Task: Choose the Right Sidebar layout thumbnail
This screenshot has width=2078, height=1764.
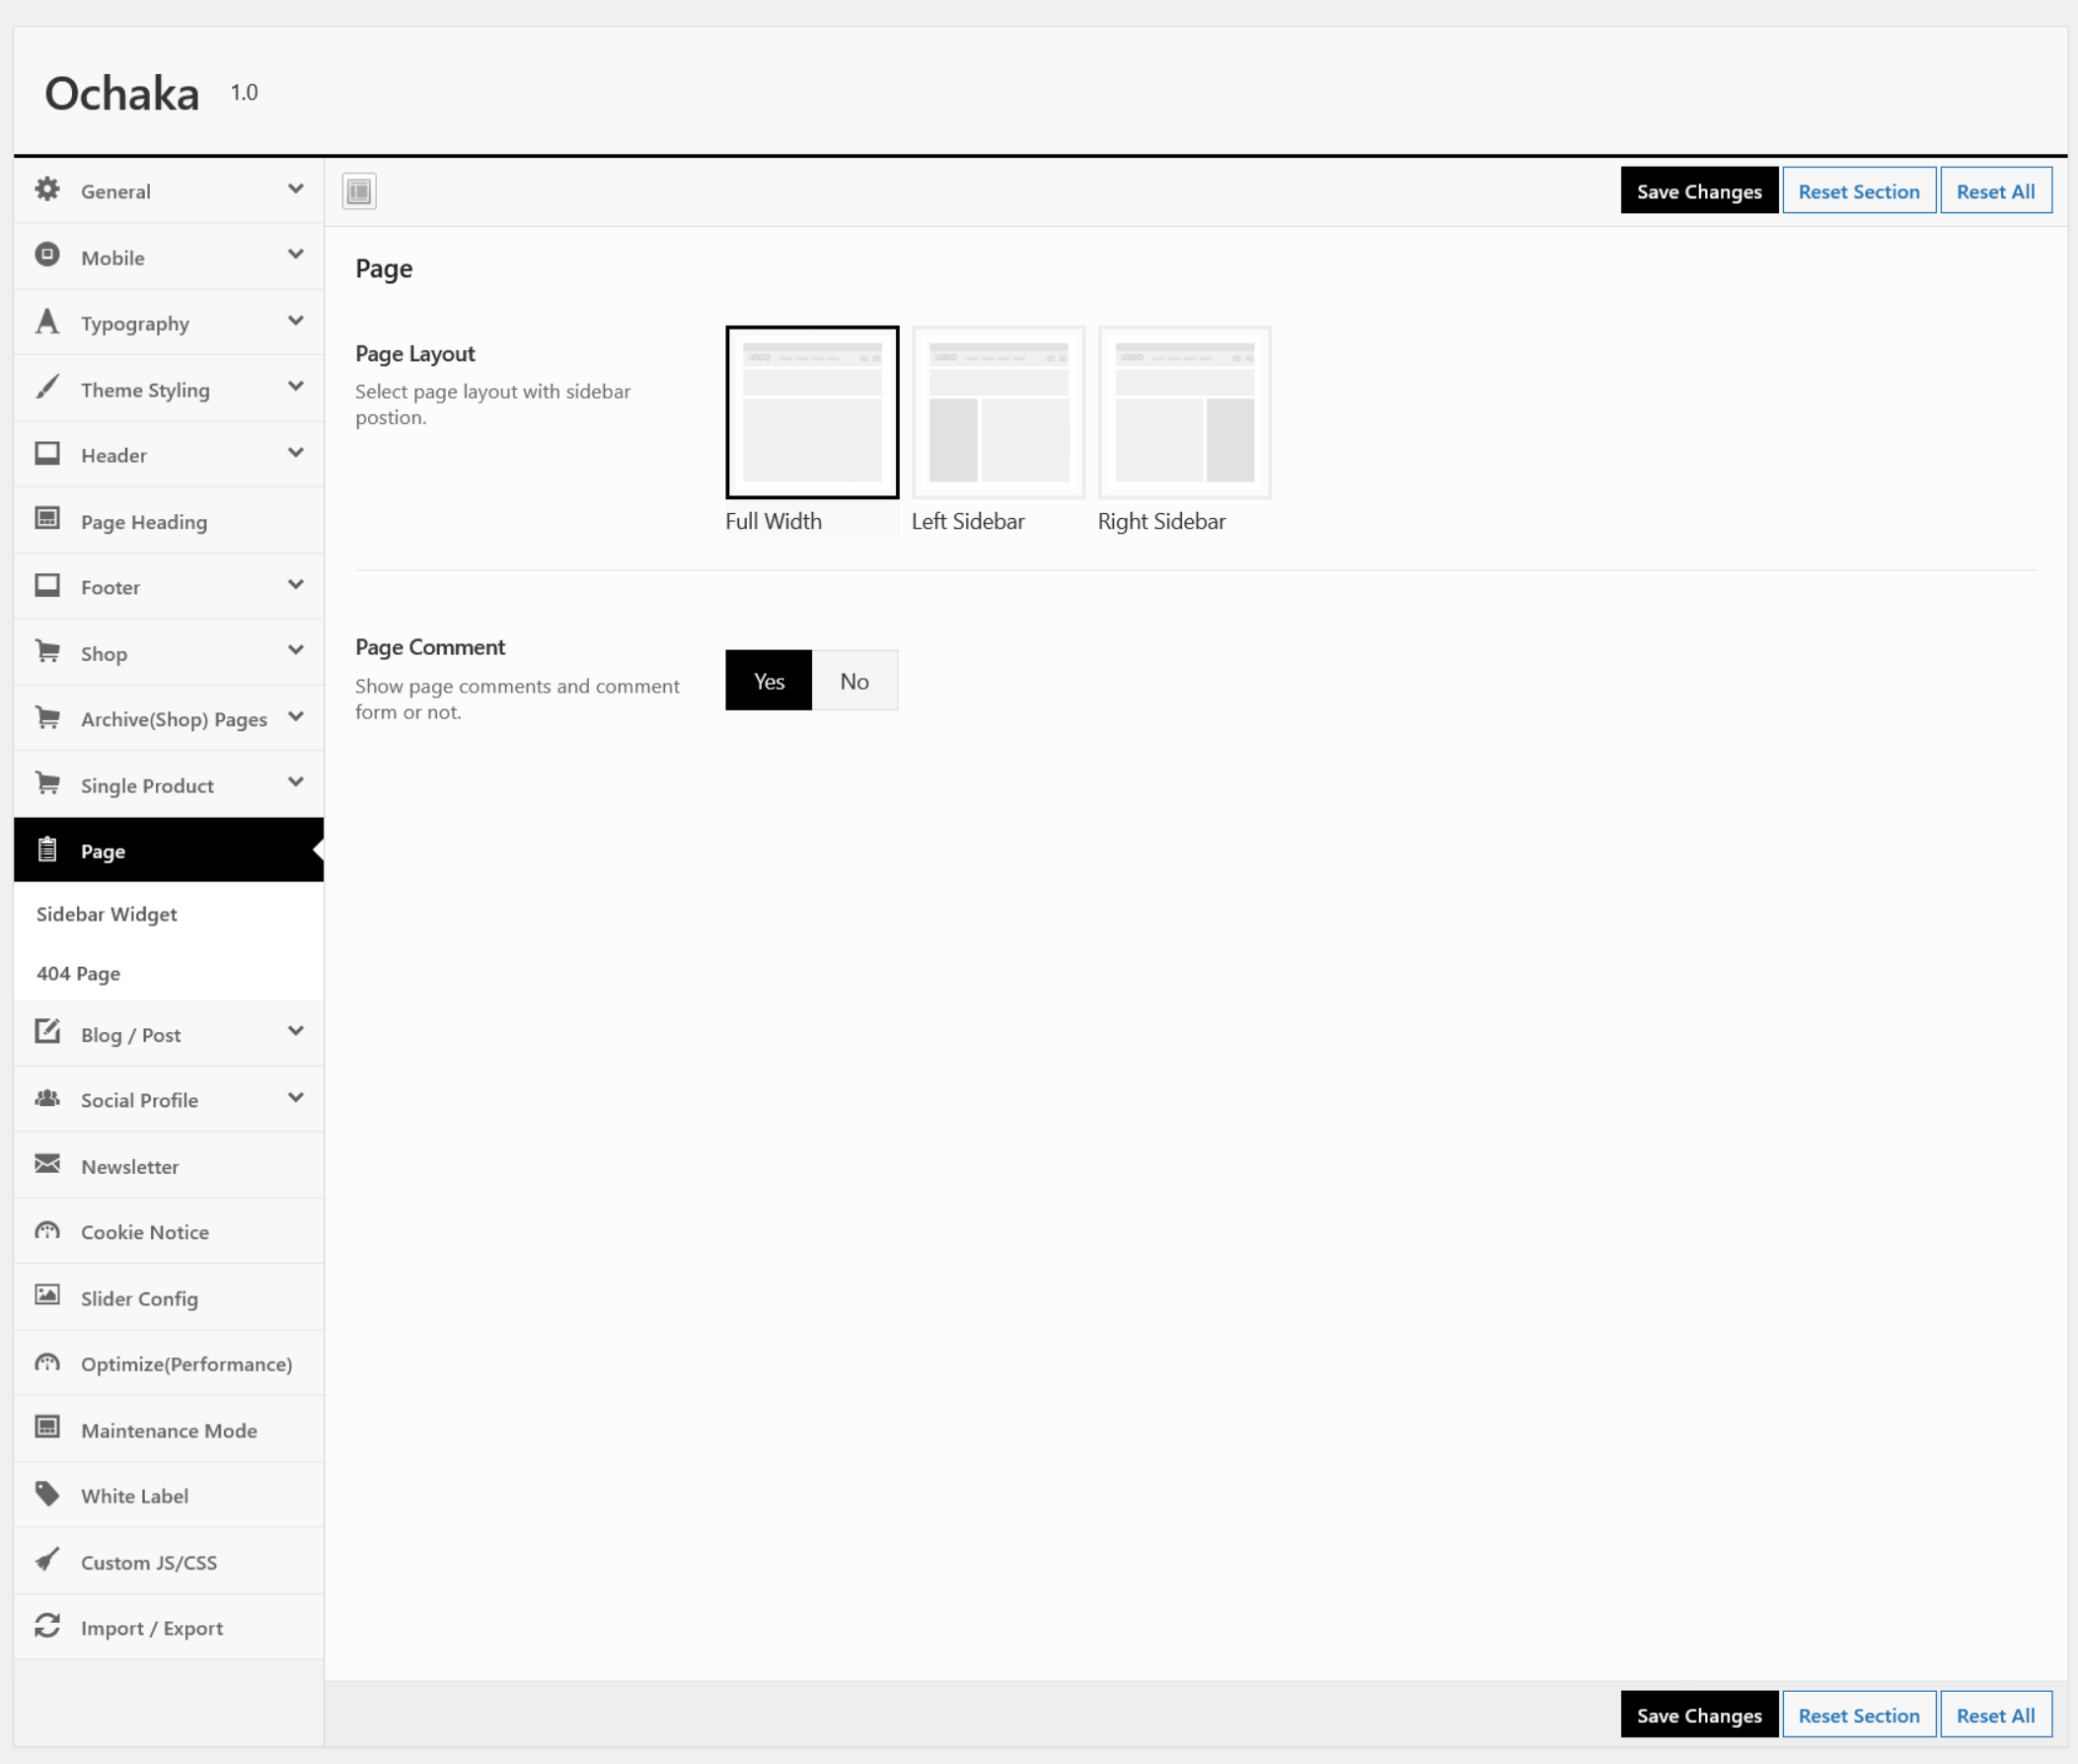Action: tap(1184, 412)
